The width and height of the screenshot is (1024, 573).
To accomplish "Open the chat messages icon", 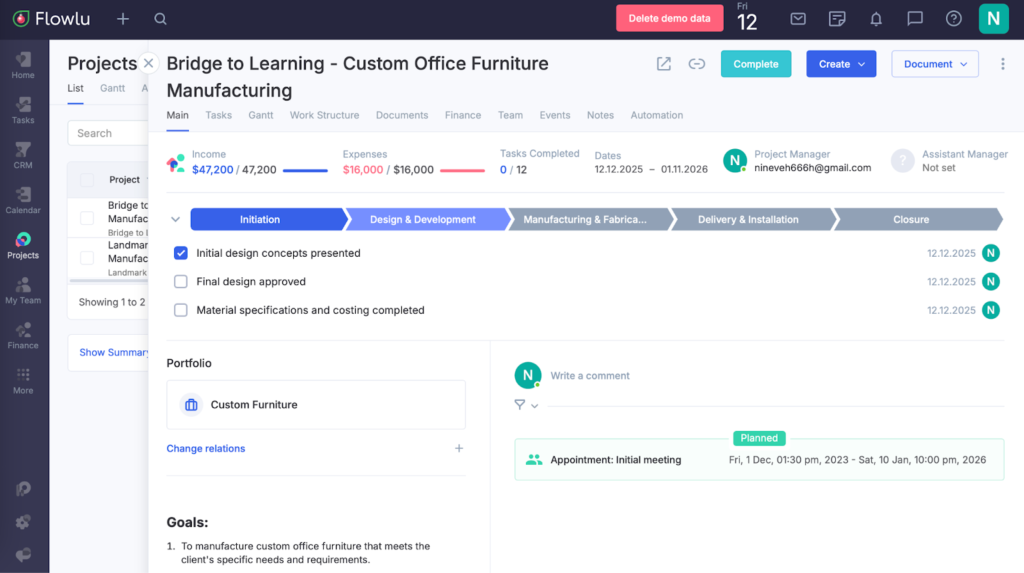I will [x=915, y=19].
